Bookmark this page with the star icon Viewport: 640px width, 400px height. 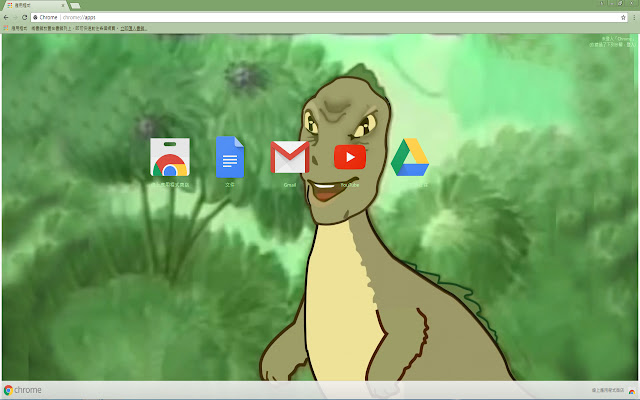[623, 18]
